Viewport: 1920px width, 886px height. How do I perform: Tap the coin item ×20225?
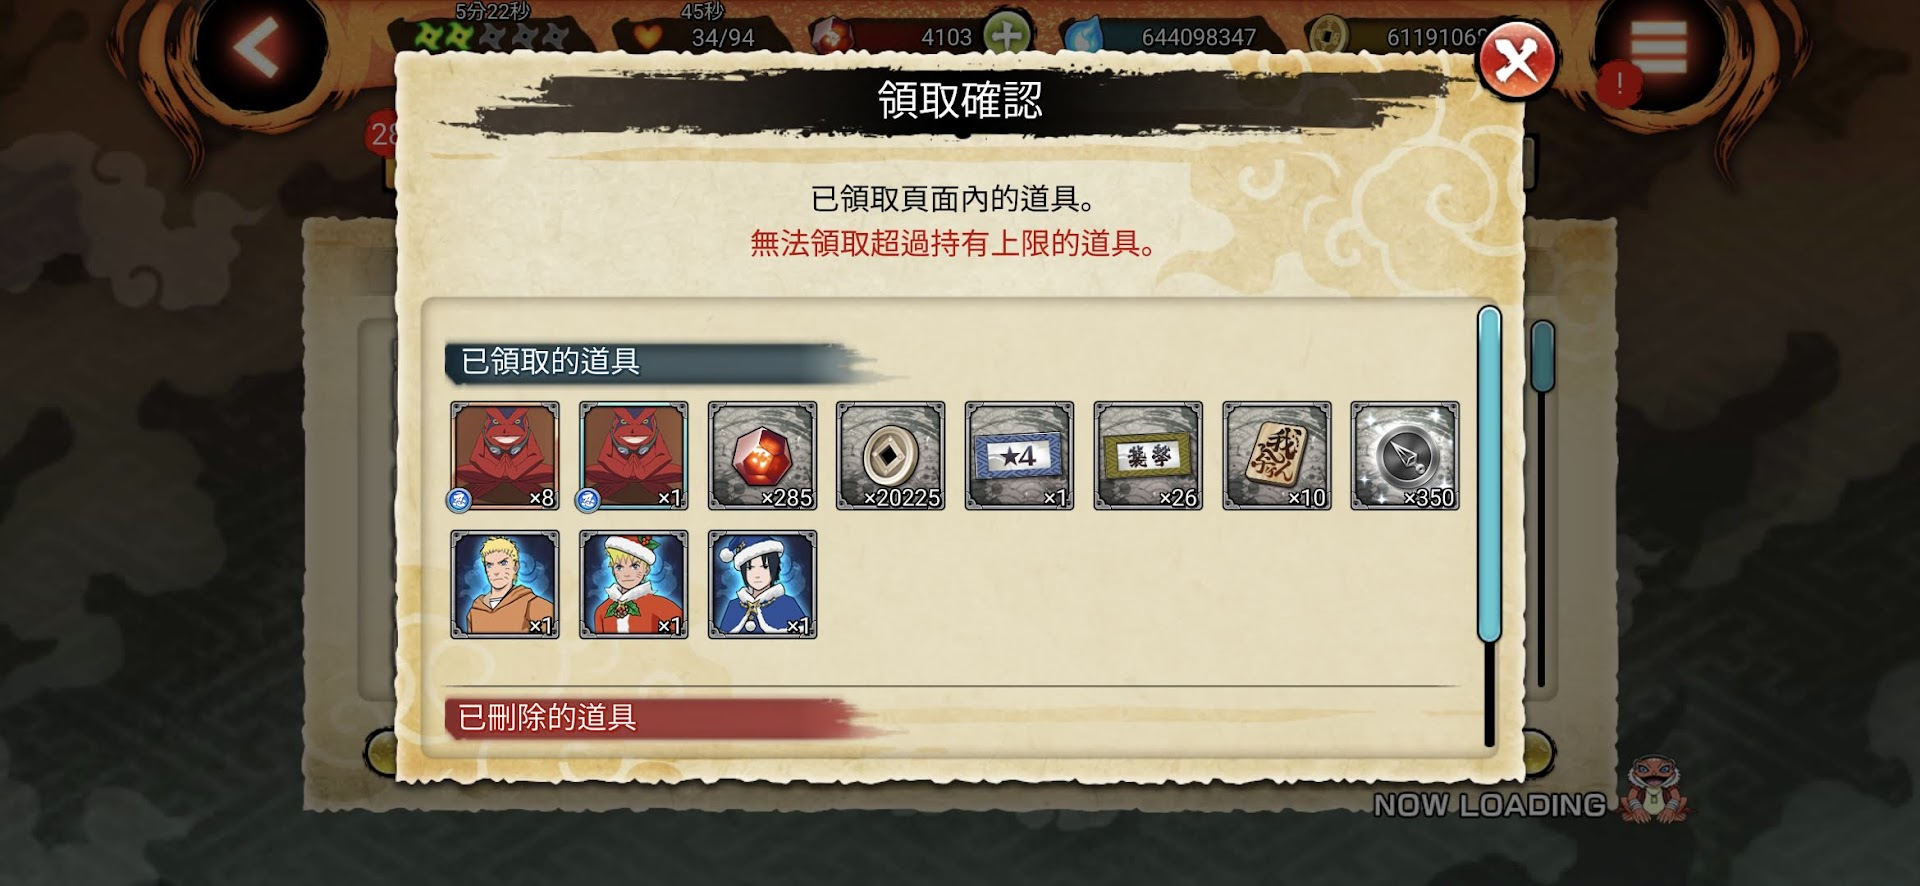[x=890, y=456]
